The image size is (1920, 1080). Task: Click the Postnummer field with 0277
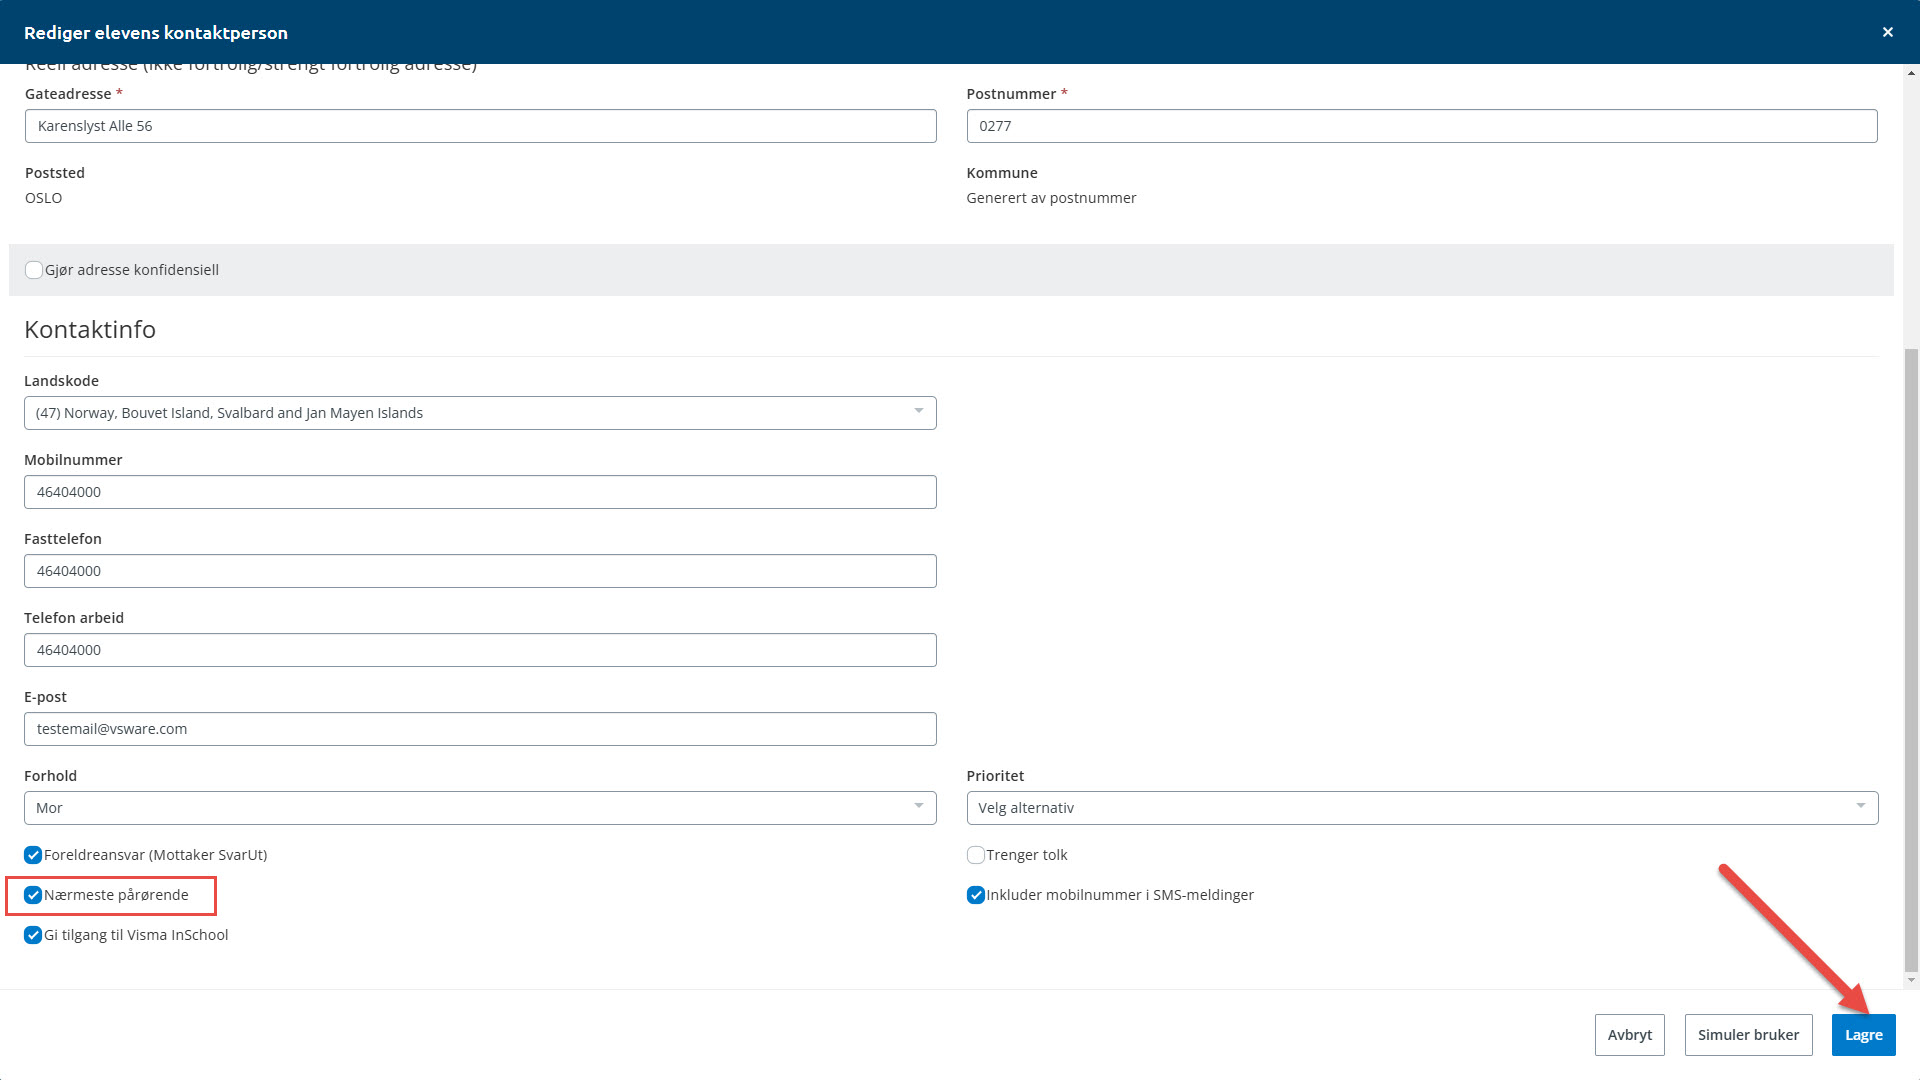click(x=1421, y=126)
